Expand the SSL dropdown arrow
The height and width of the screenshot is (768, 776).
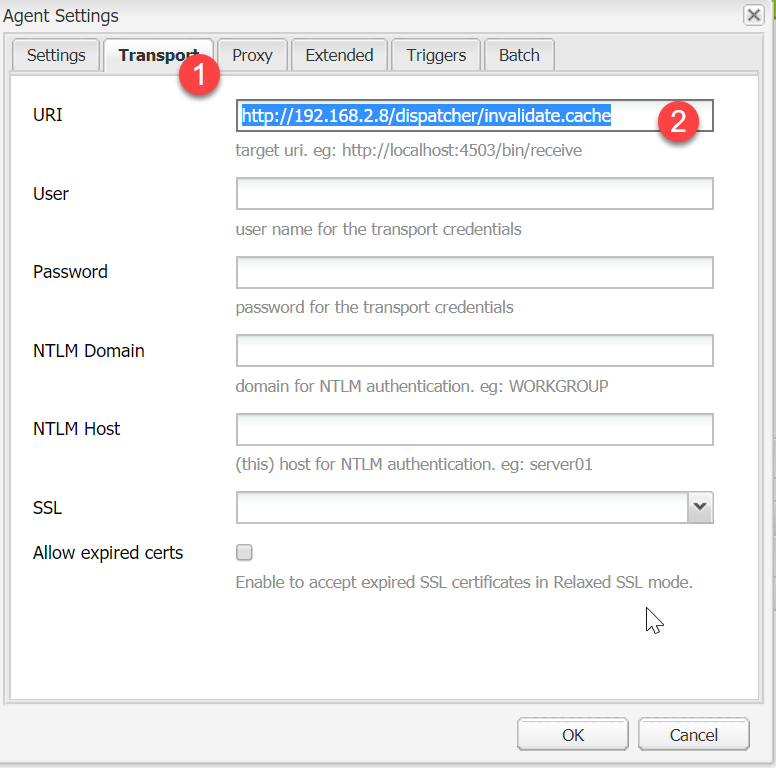(700, 508)
